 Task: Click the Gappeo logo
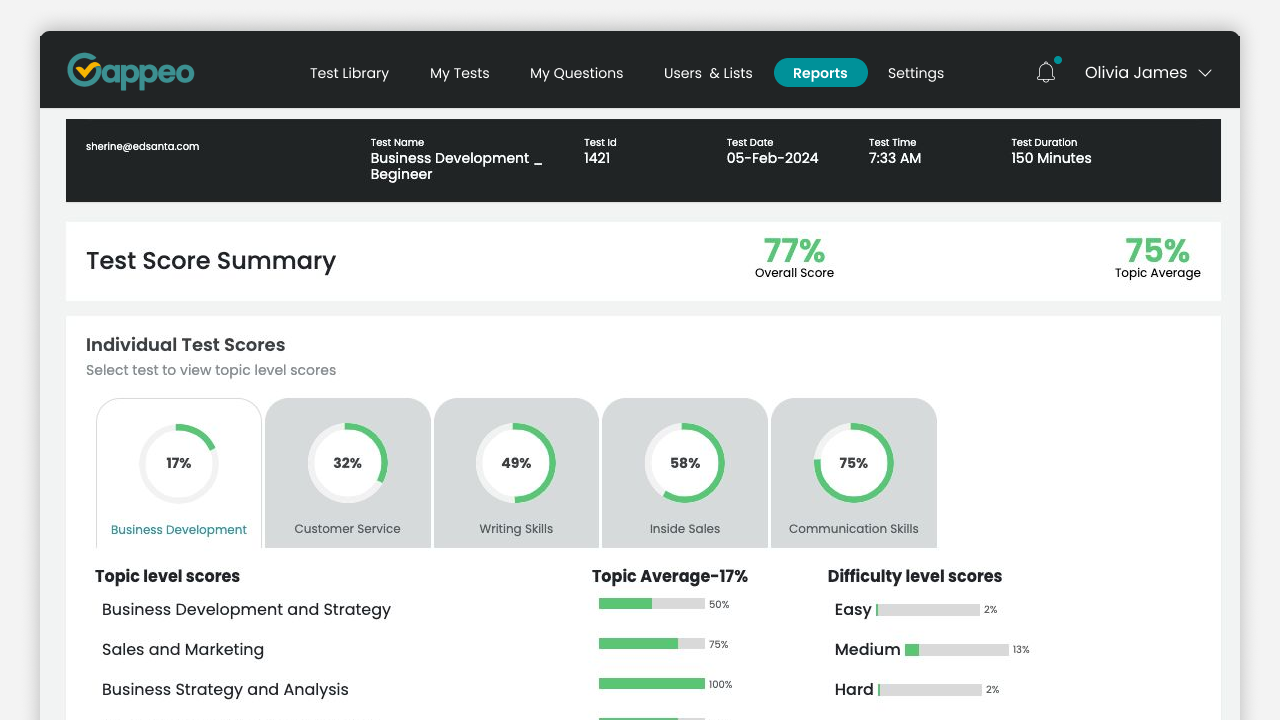point(130,71)
